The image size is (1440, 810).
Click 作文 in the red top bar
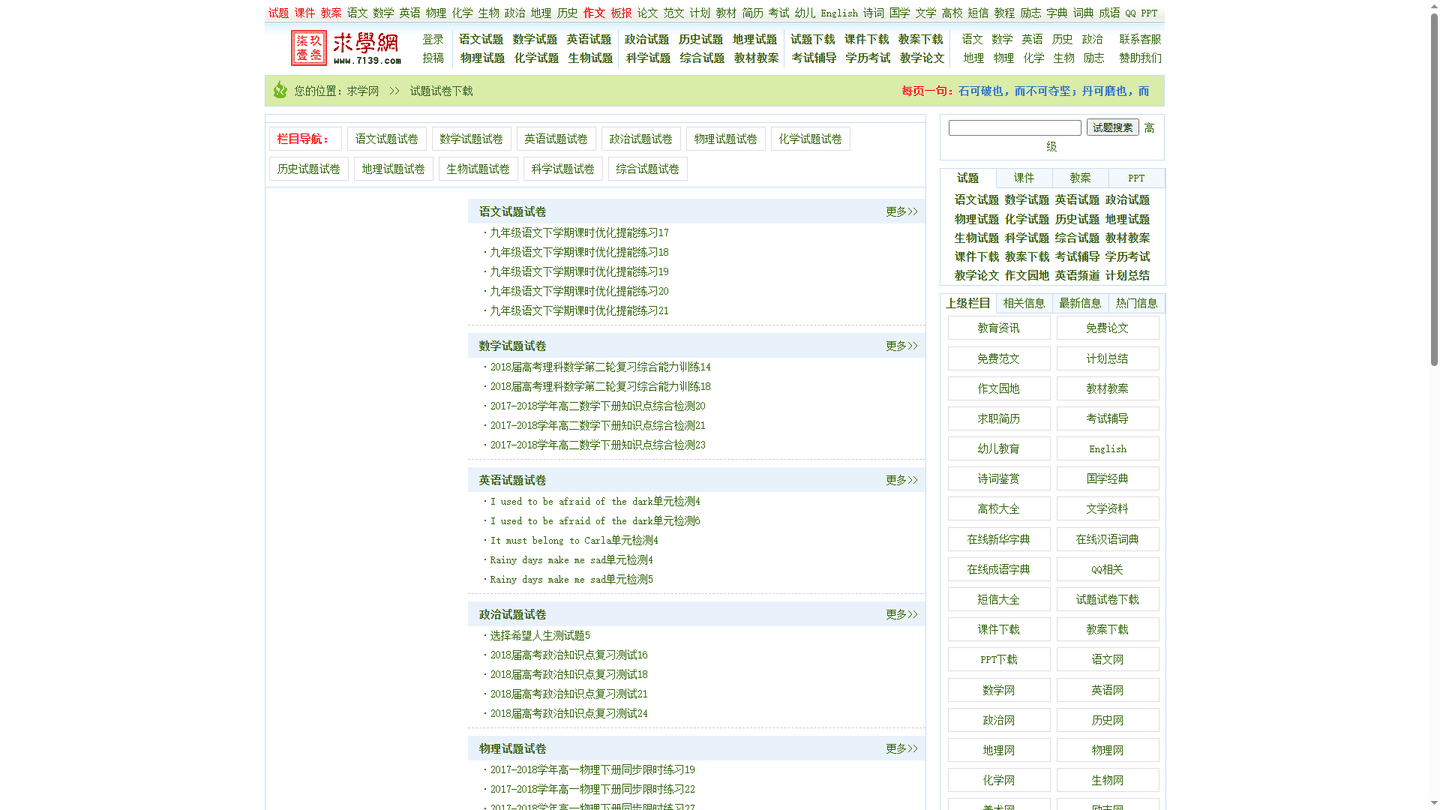[x=594, y=13]
